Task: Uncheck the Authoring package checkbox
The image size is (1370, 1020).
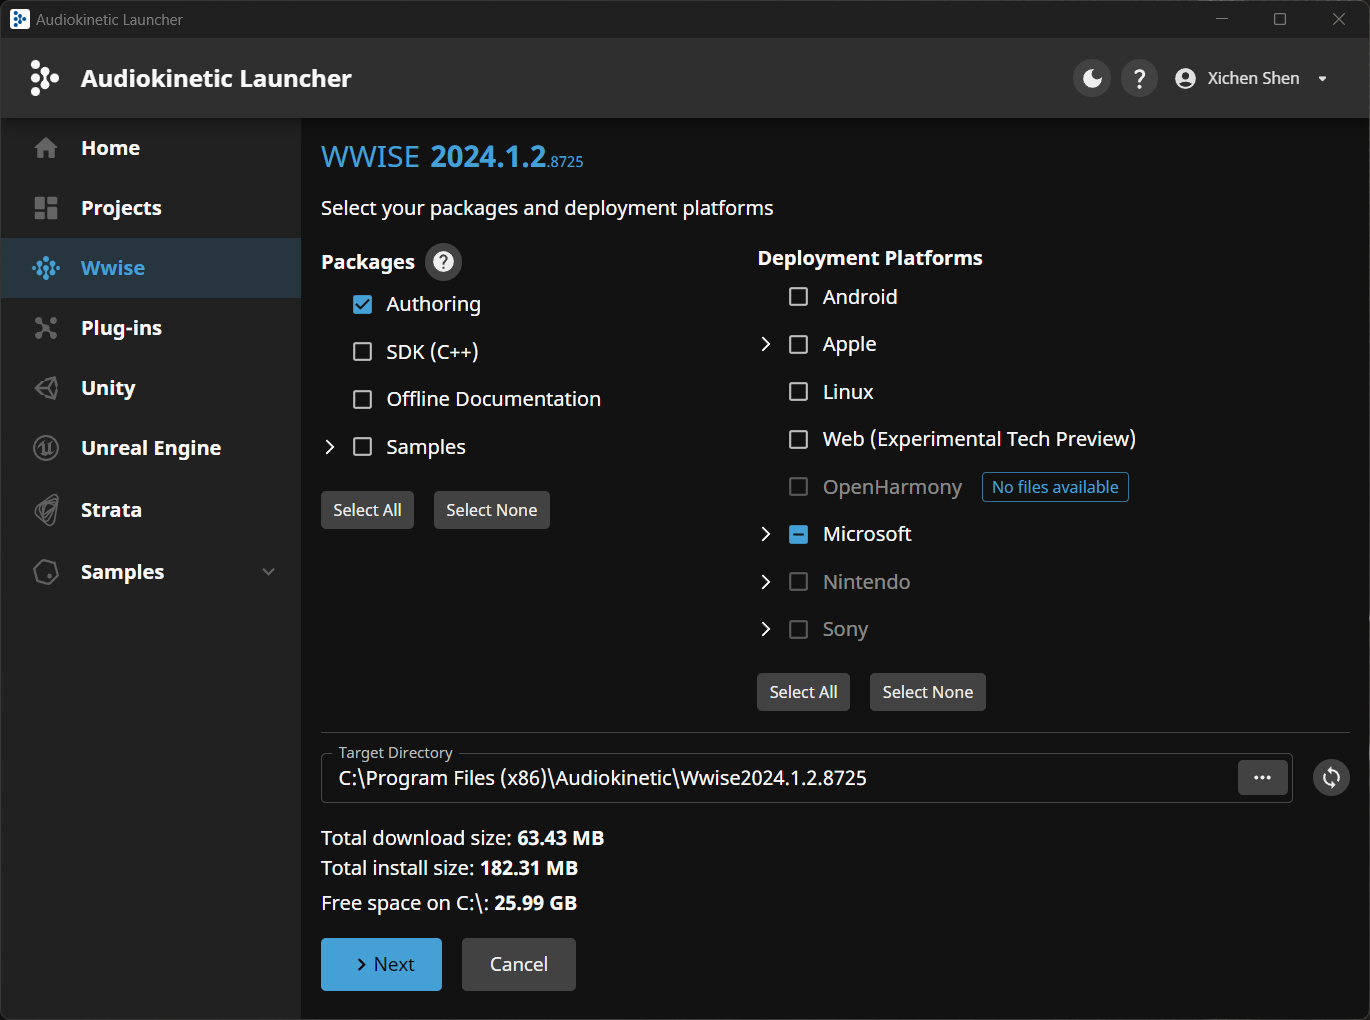Action: pyautogui.click(x=363, y=304)
